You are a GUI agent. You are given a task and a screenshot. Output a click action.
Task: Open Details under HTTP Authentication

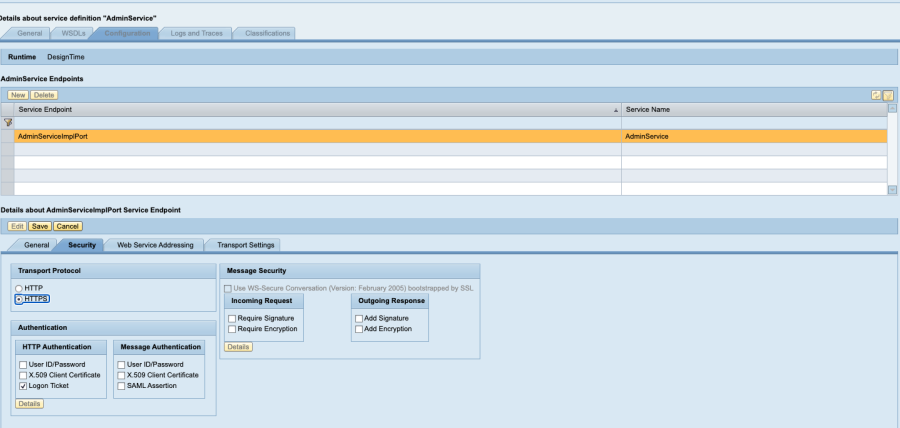[x=30, y=402]
